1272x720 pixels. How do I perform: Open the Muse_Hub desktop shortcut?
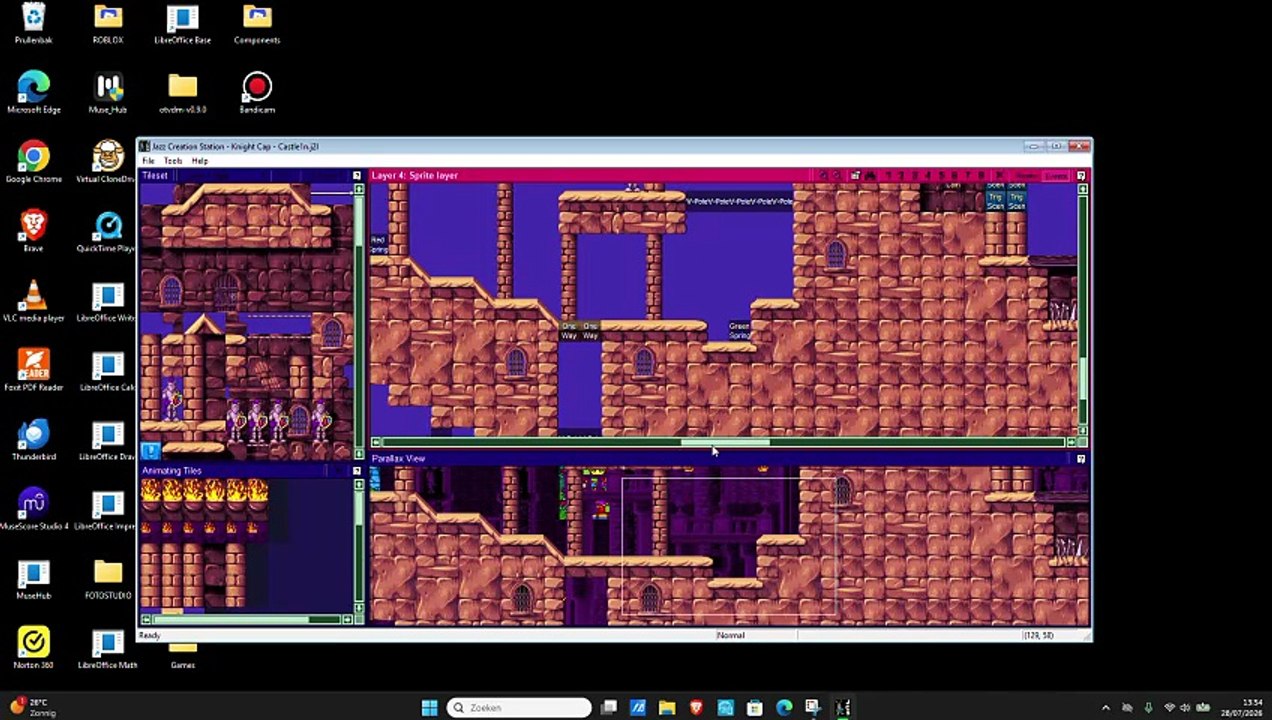pos(108,92)
